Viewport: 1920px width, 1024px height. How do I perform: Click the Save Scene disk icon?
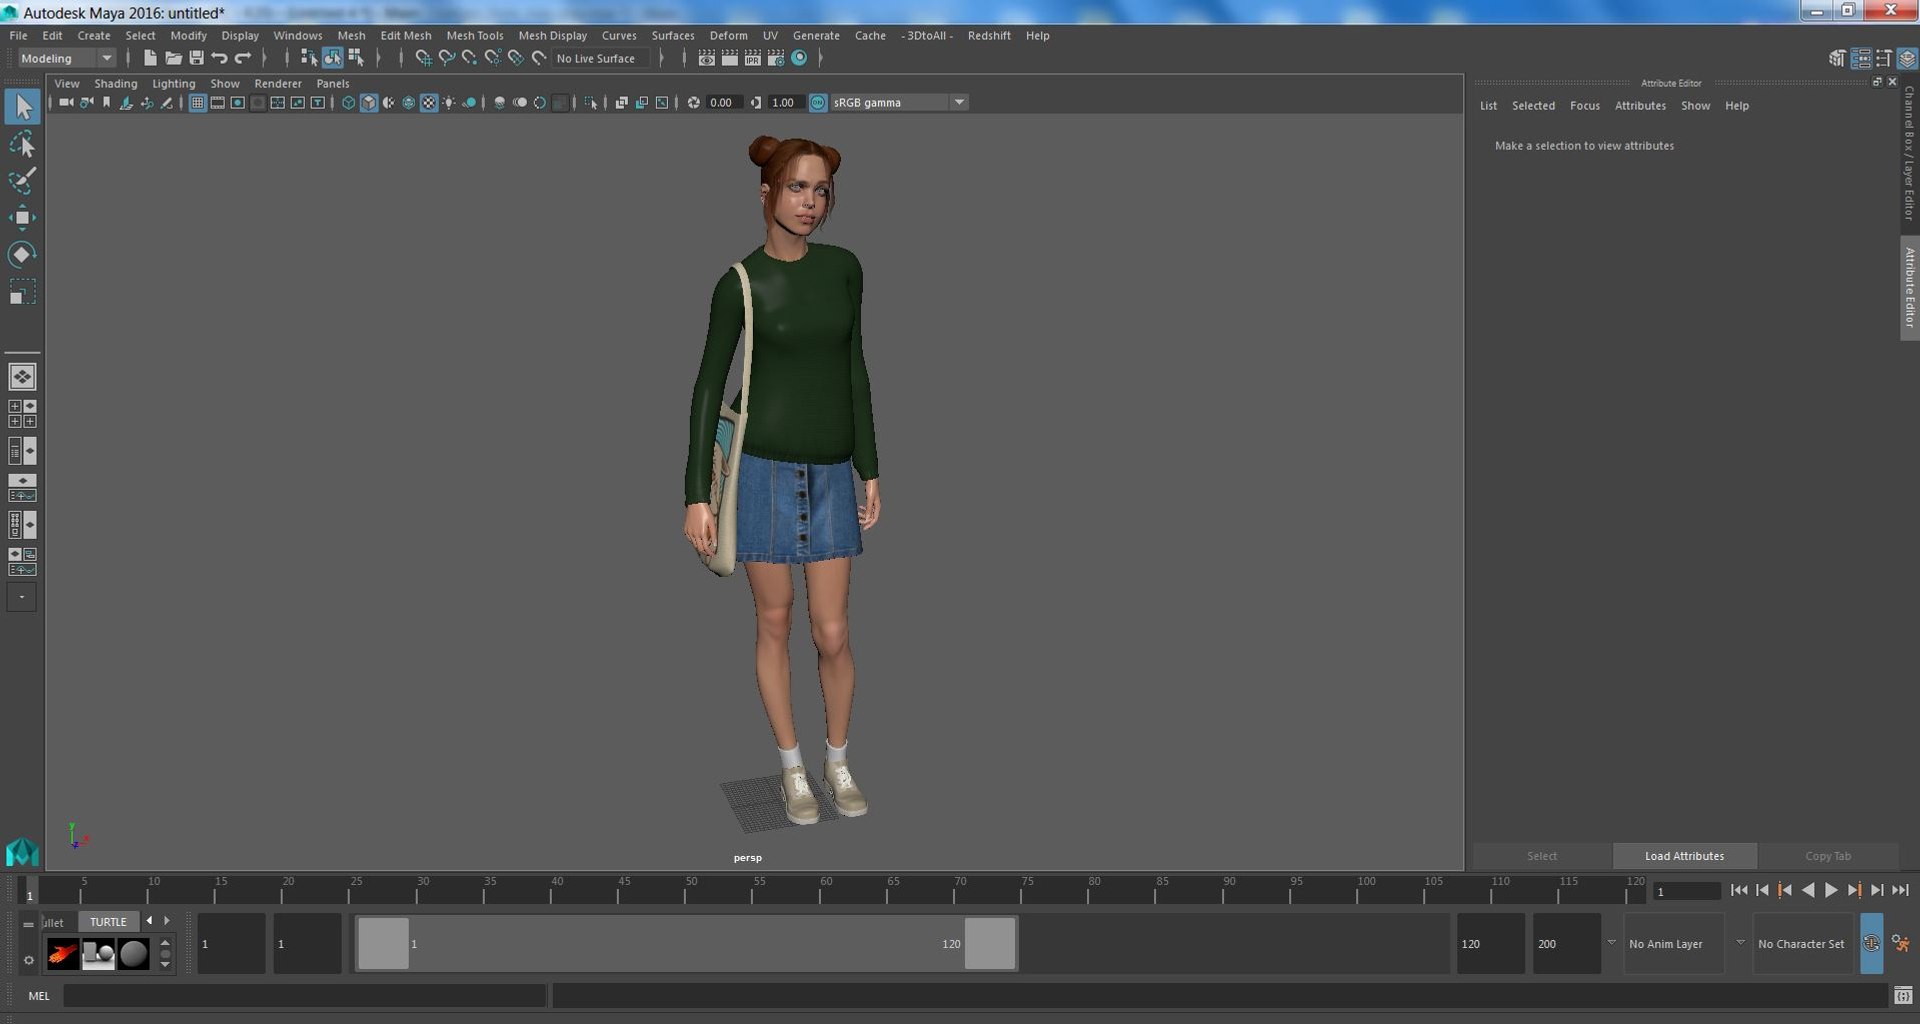point(197,58)
